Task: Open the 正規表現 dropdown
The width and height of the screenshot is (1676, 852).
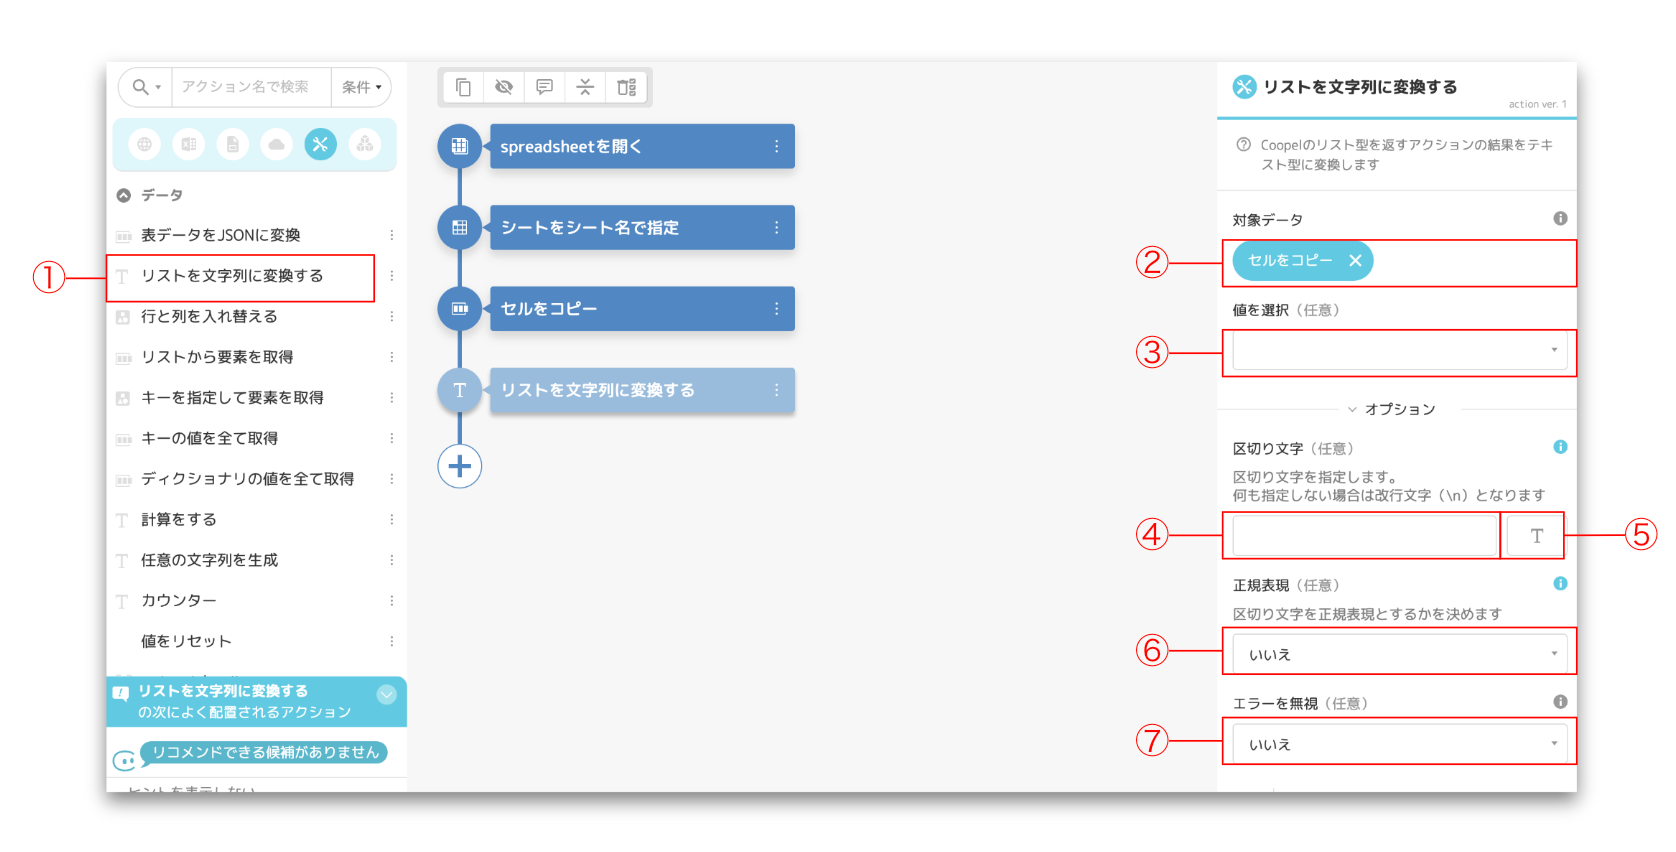Action: point(1400,654)
